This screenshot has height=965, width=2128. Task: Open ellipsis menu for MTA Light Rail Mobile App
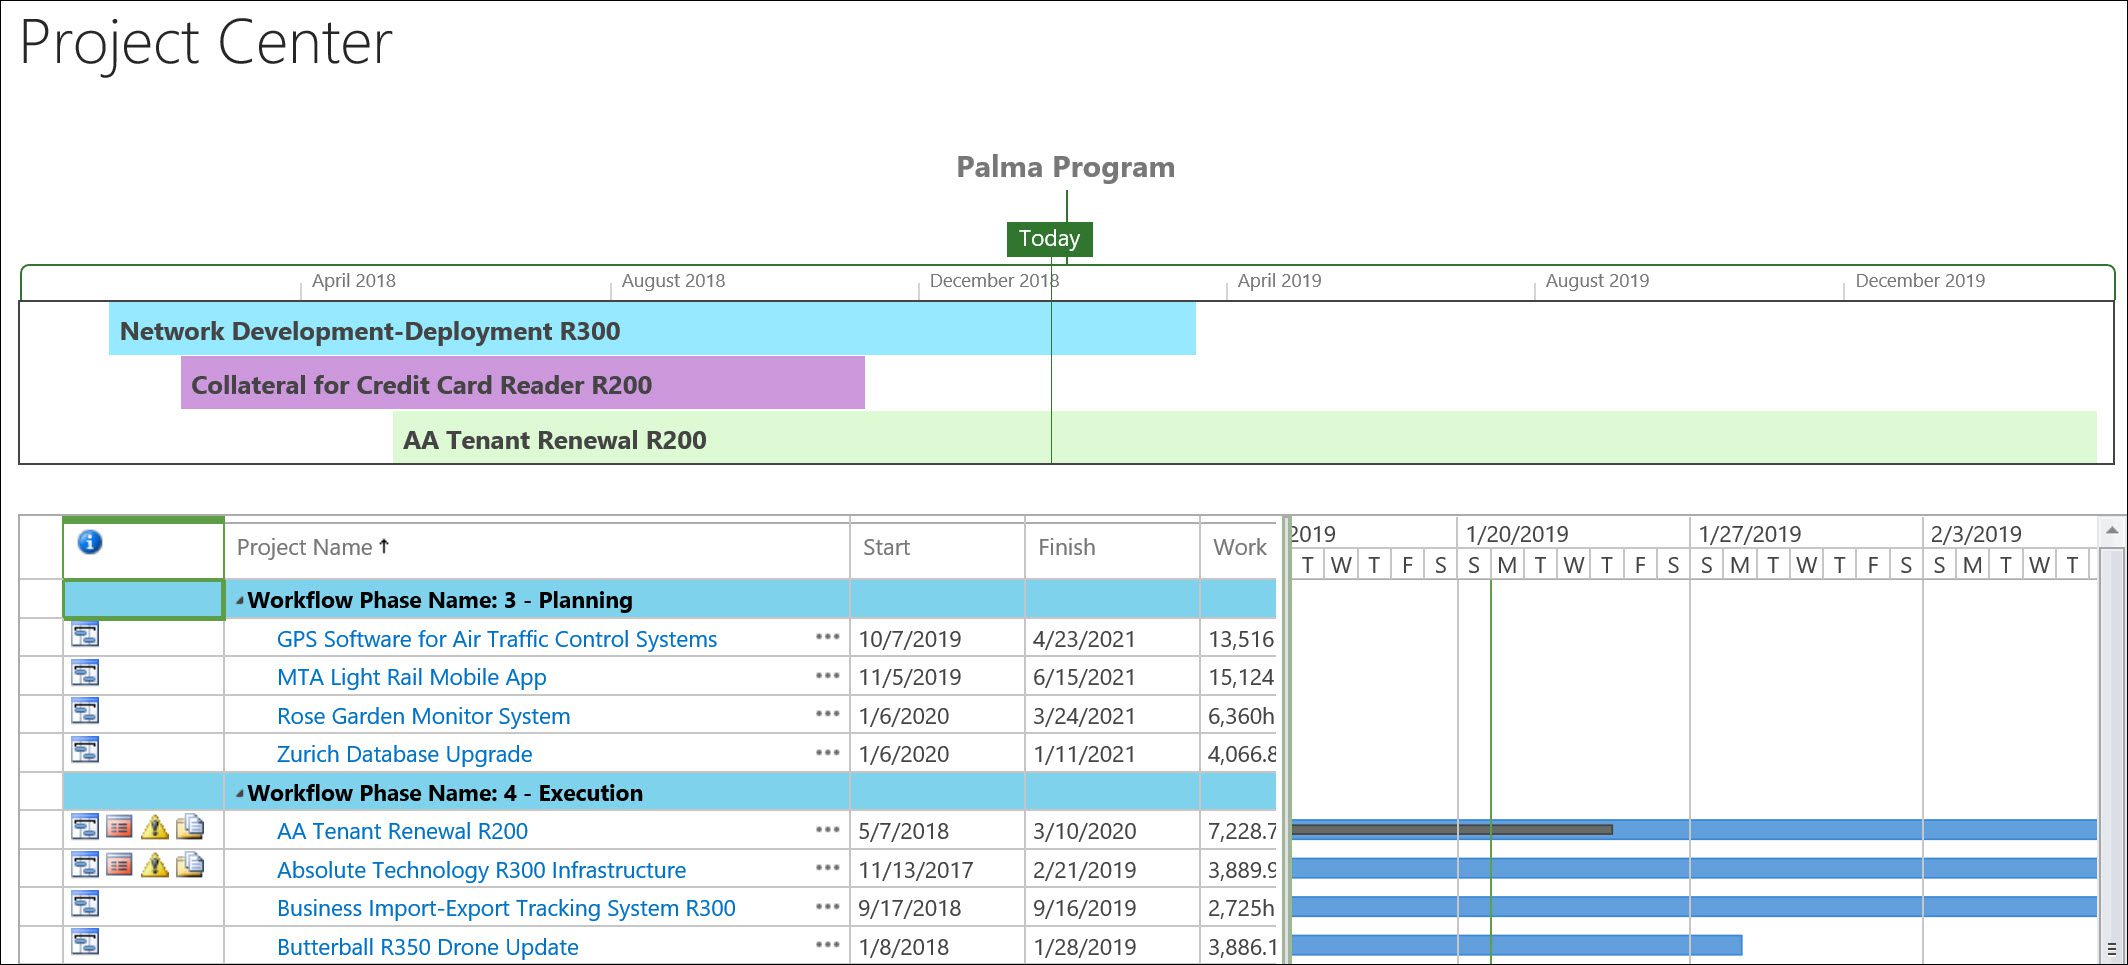pyautogui.click(x=827, y=676)
